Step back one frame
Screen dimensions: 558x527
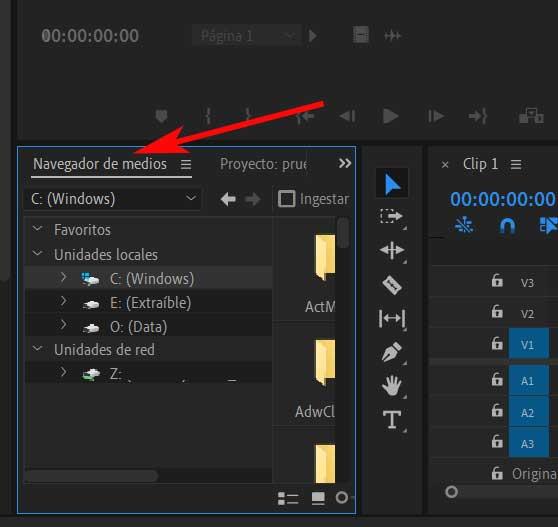click(x=347, y=116)
